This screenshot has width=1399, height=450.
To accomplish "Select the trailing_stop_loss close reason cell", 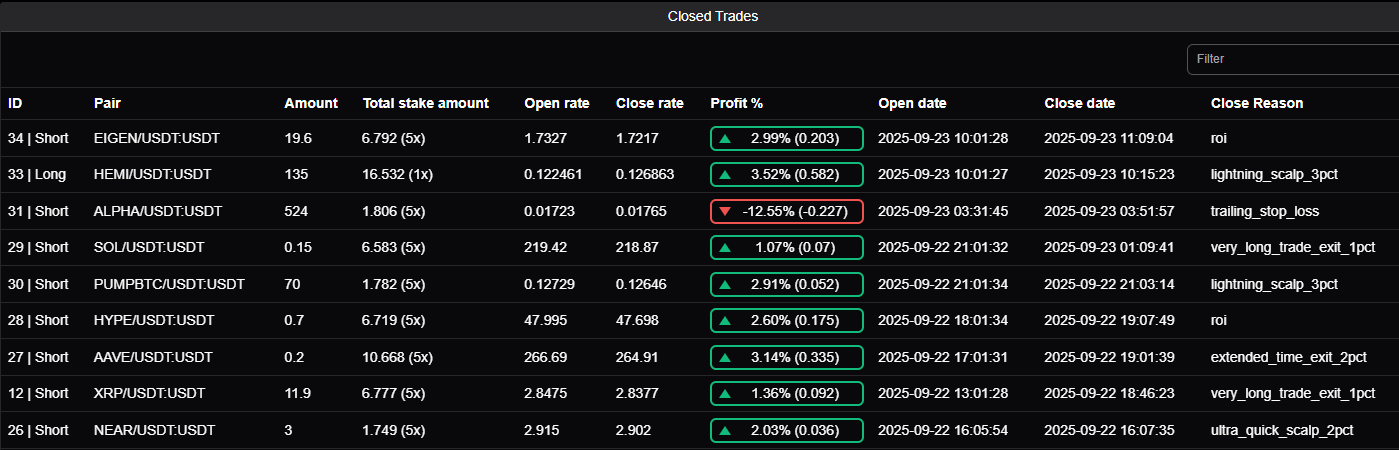I will pos(1264,211).
